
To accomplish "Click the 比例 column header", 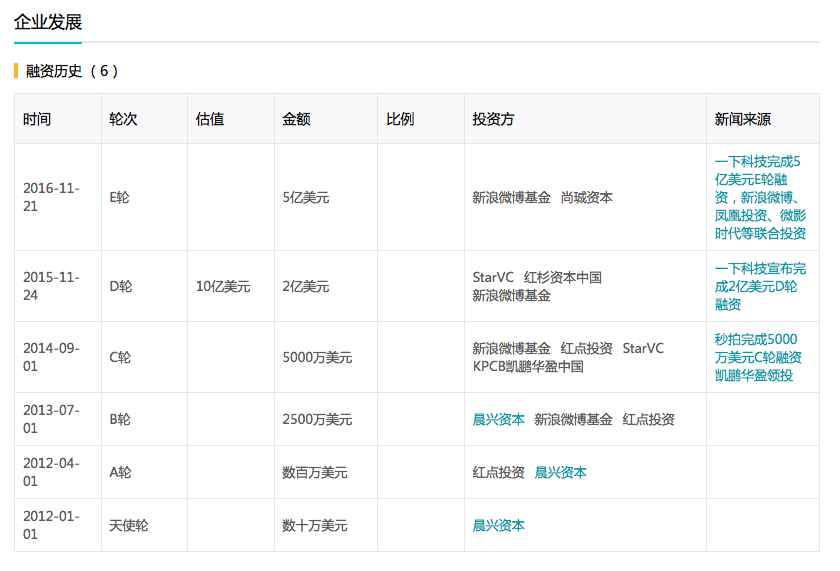I will [x=400, y=119].
